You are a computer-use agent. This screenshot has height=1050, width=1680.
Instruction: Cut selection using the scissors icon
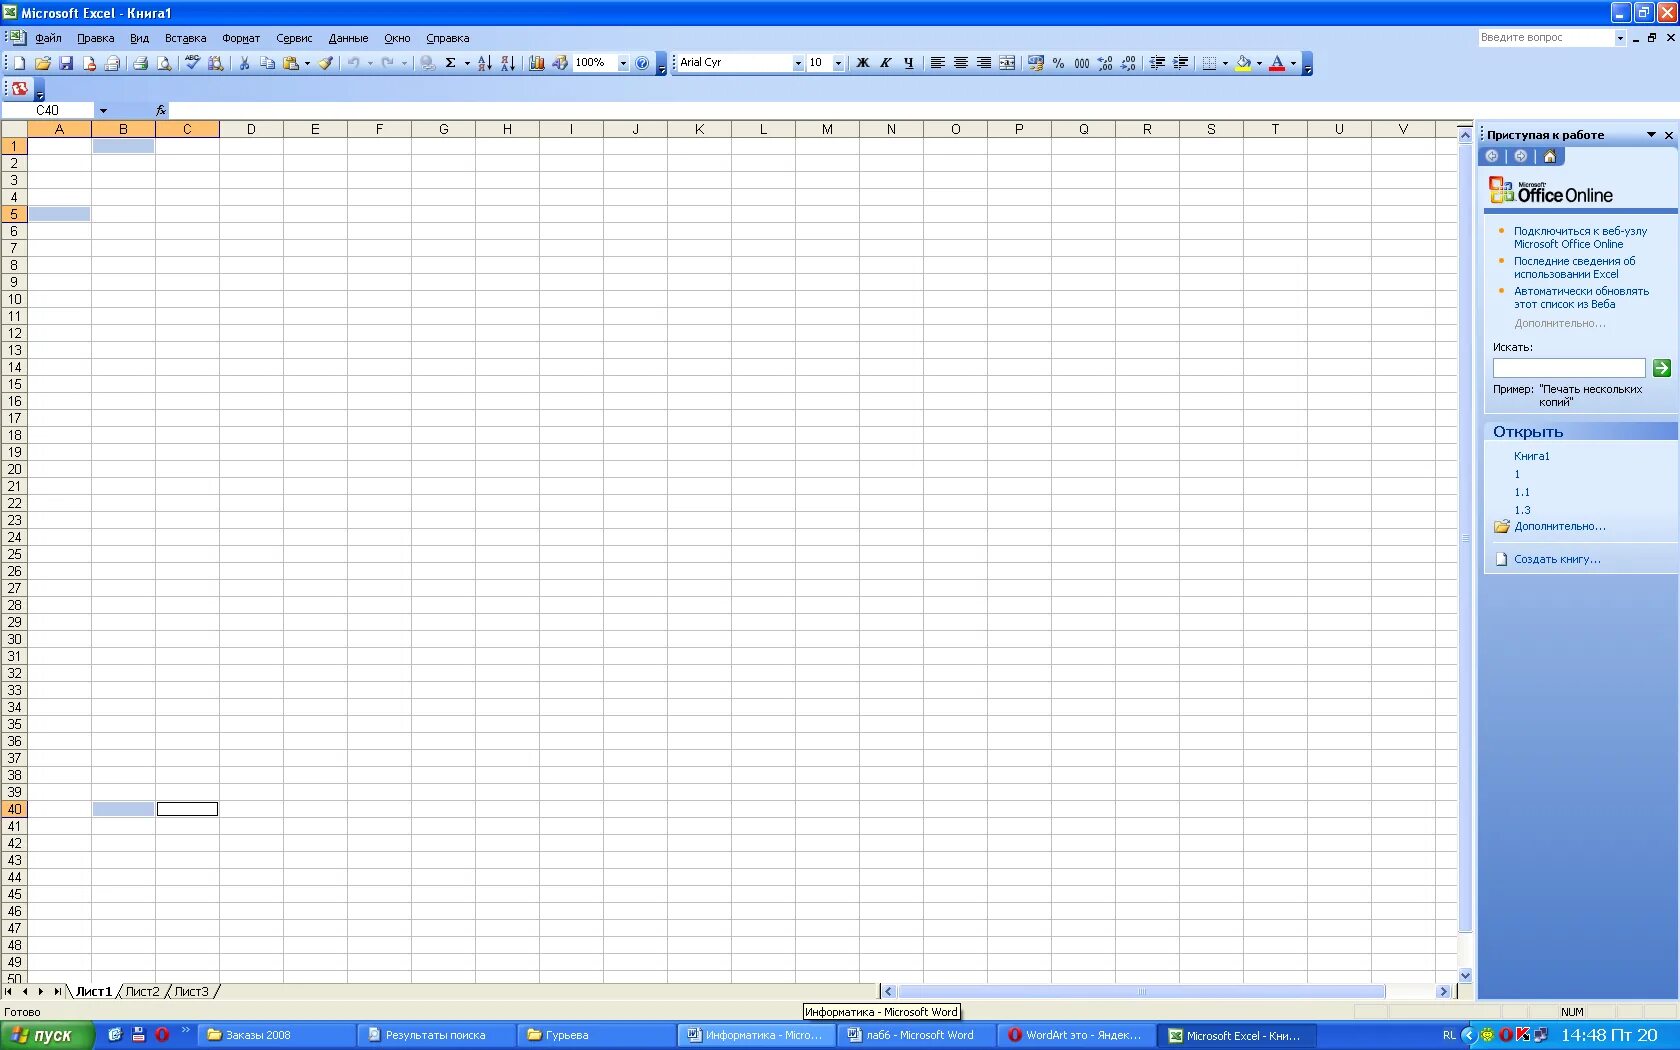click(x=244, y=63)
